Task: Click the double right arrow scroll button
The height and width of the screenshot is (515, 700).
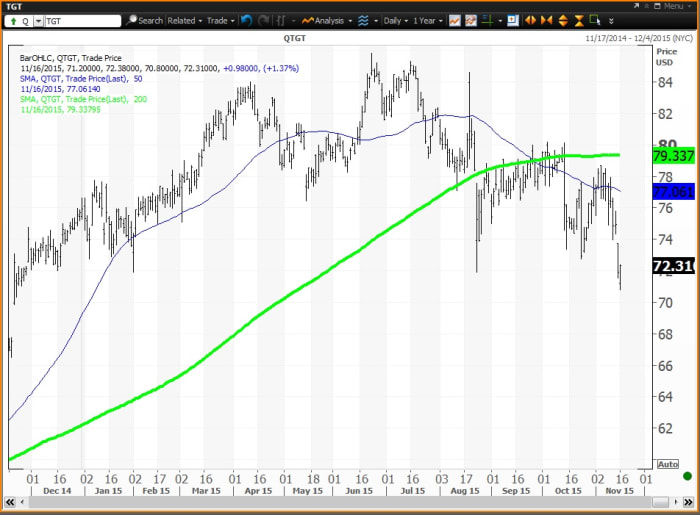Action: point(688,502)
